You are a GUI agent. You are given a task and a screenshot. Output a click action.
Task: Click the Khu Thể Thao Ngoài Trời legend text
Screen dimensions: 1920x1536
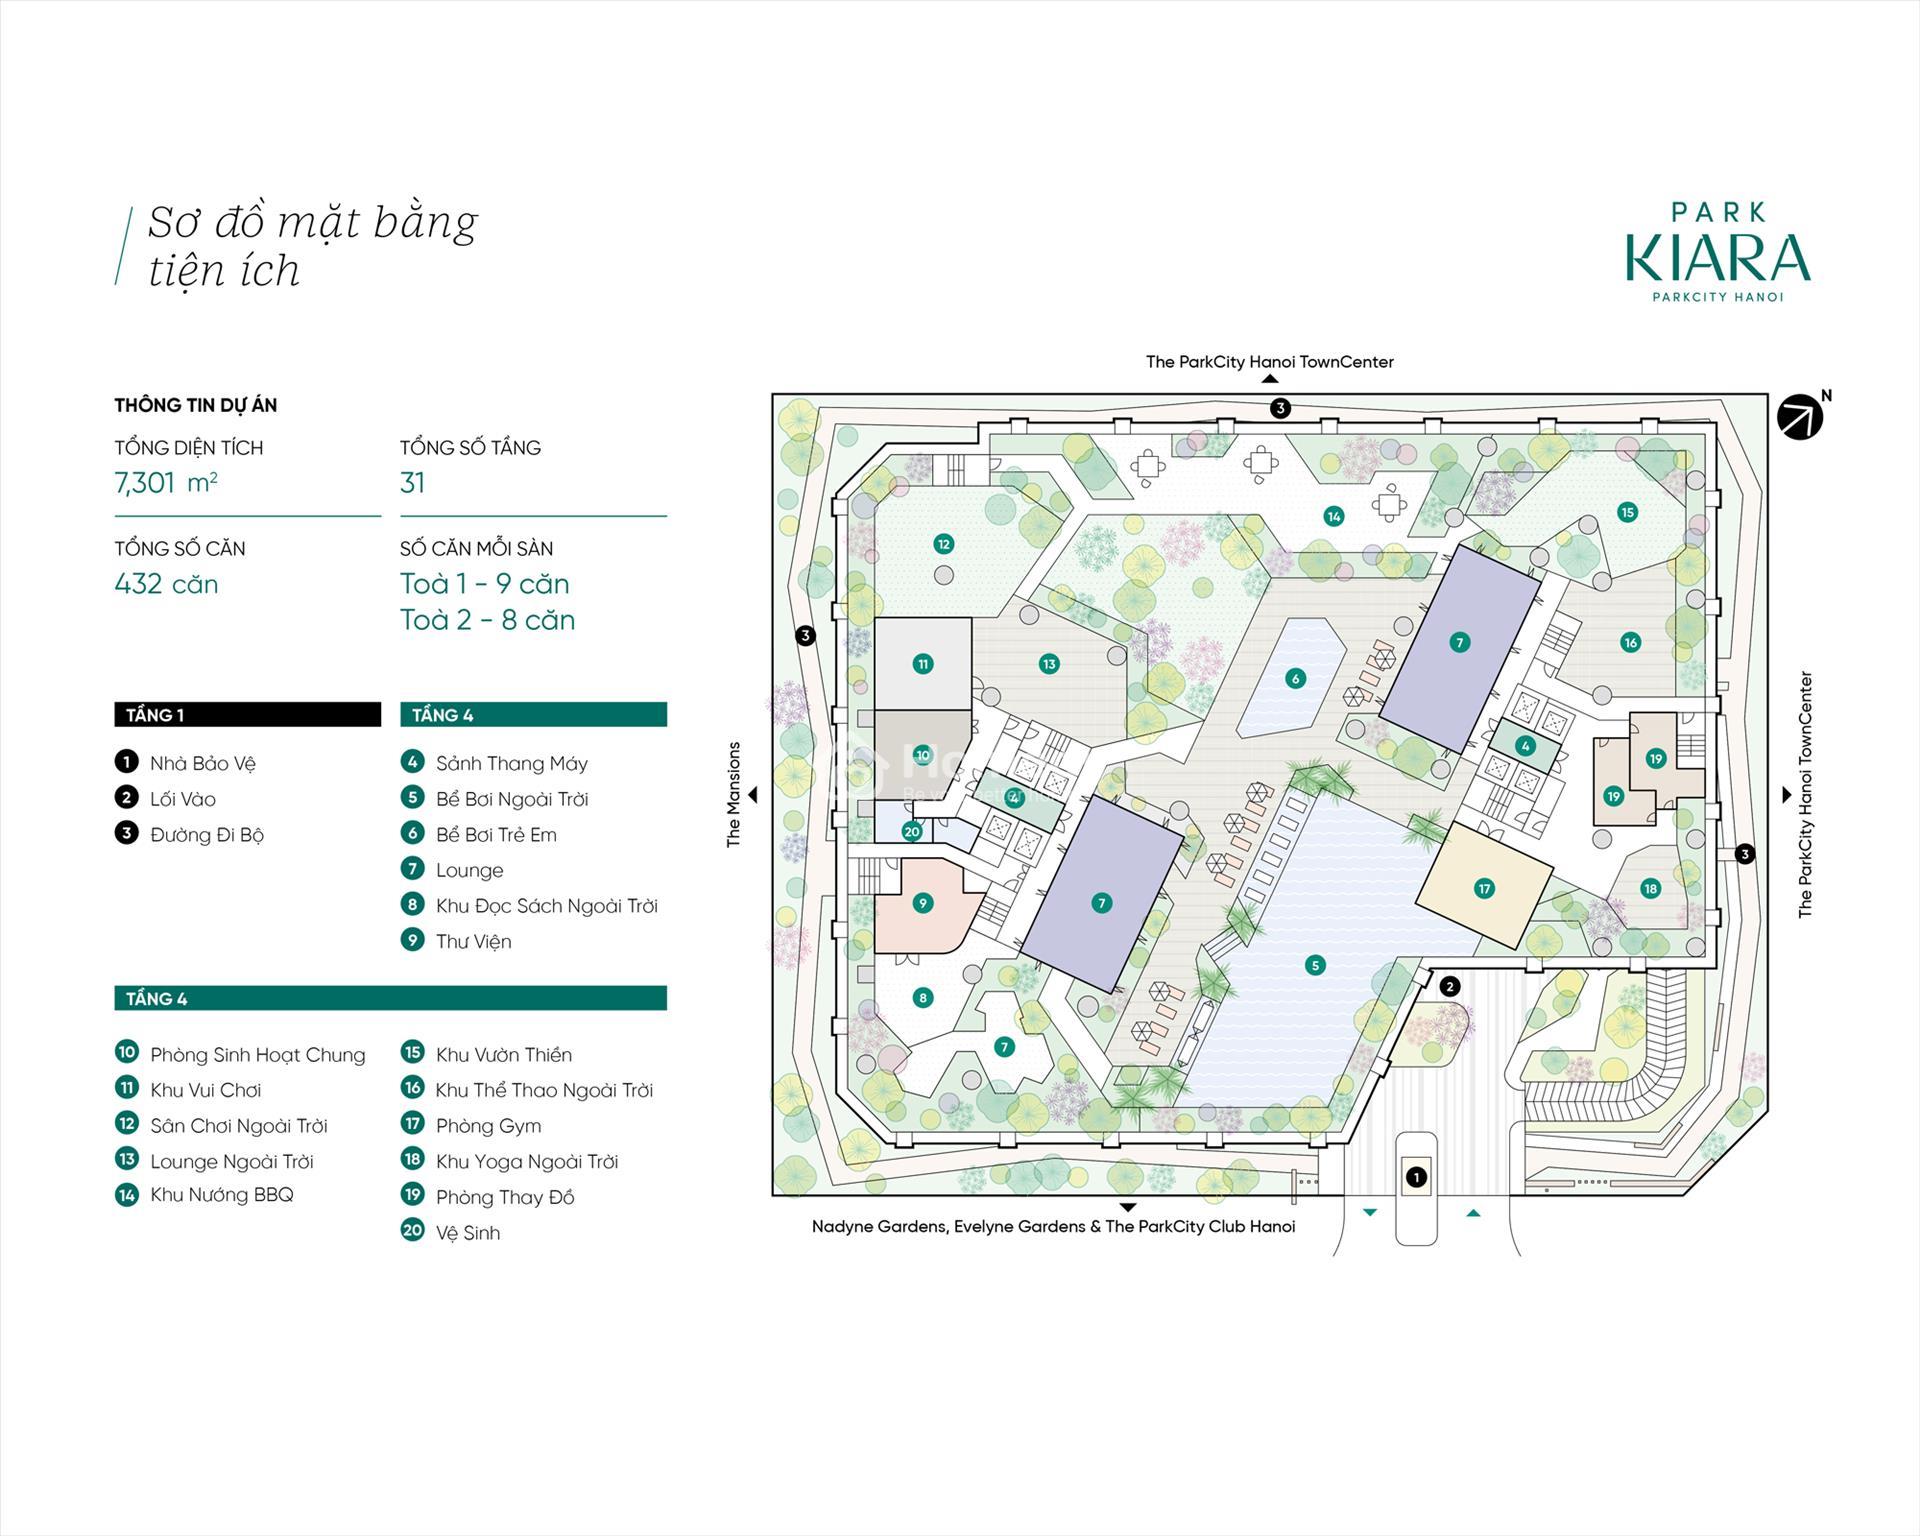pos(545,1090)
